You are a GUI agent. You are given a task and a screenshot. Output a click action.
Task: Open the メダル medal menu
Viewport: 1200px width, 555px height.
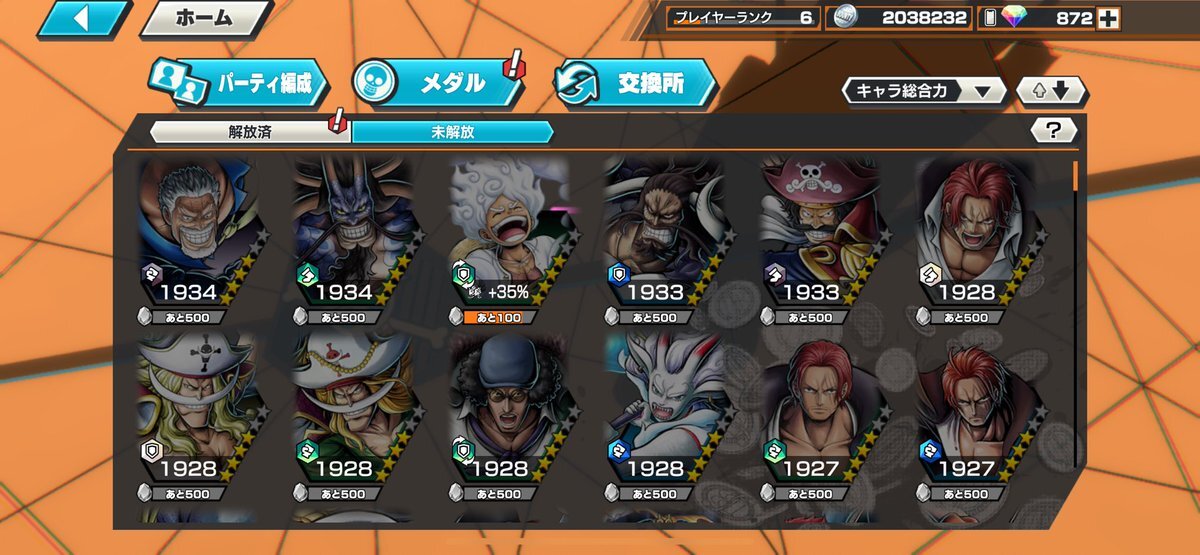(438, 84)
